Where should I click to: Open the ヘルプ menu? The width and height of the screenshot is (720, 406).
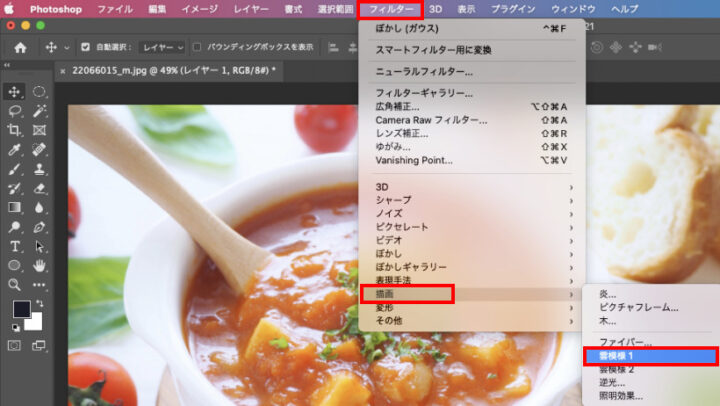point(624,9)
